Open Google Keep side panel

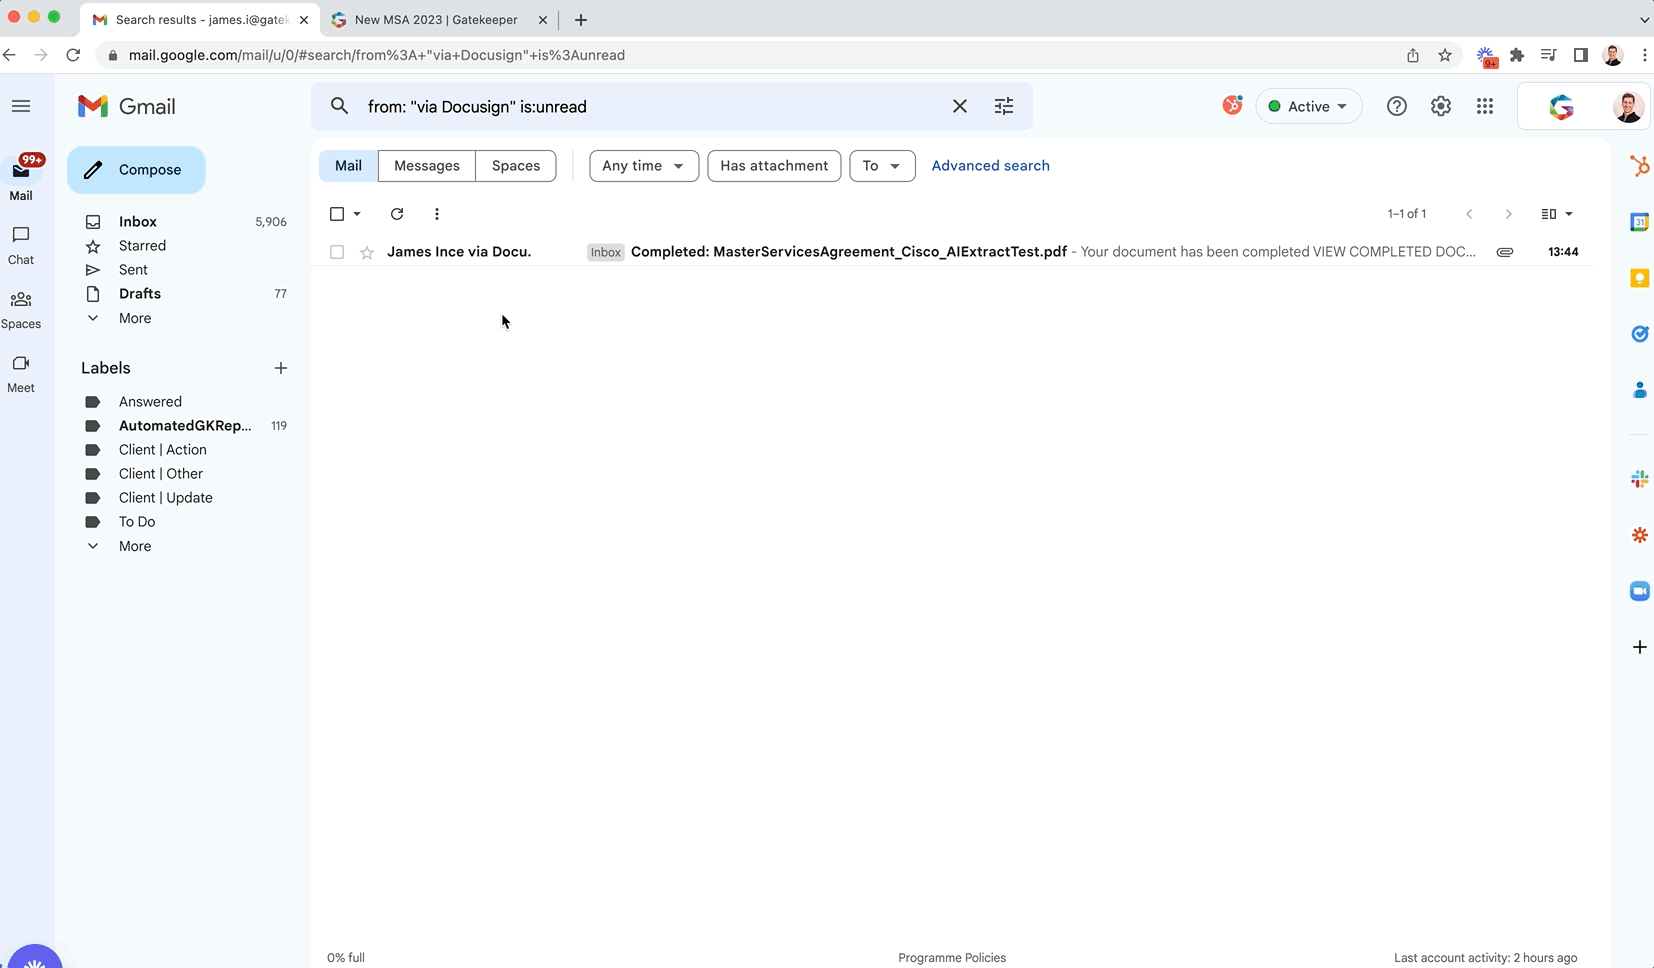click(1639, 278)
